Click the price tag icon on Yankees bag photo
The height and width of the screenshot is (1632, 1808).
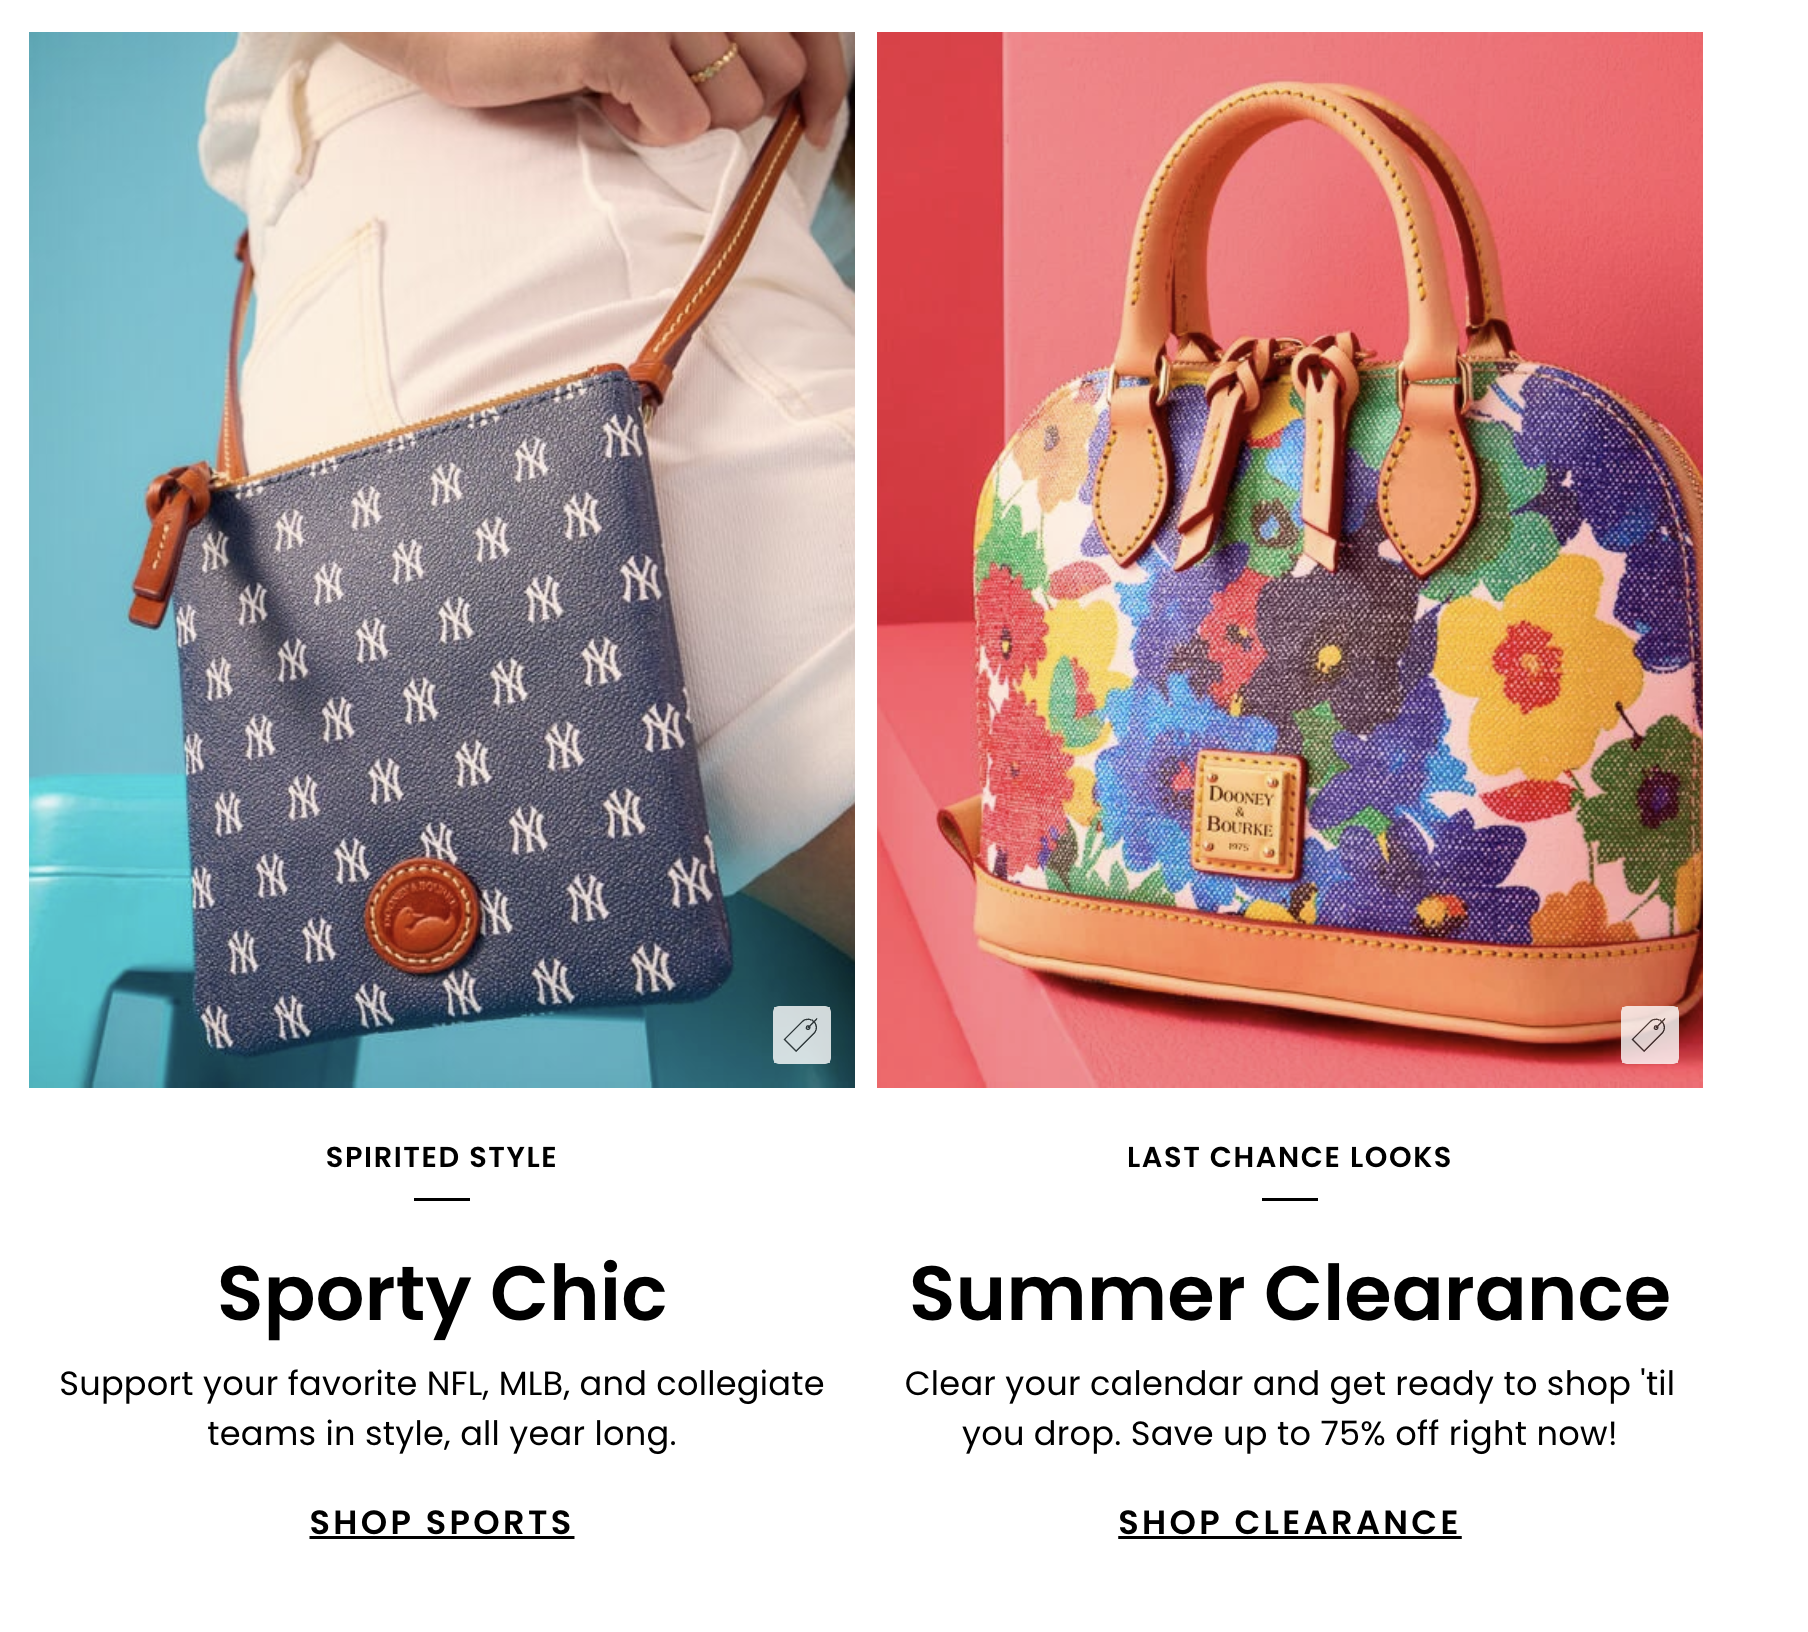point(801,1034)
